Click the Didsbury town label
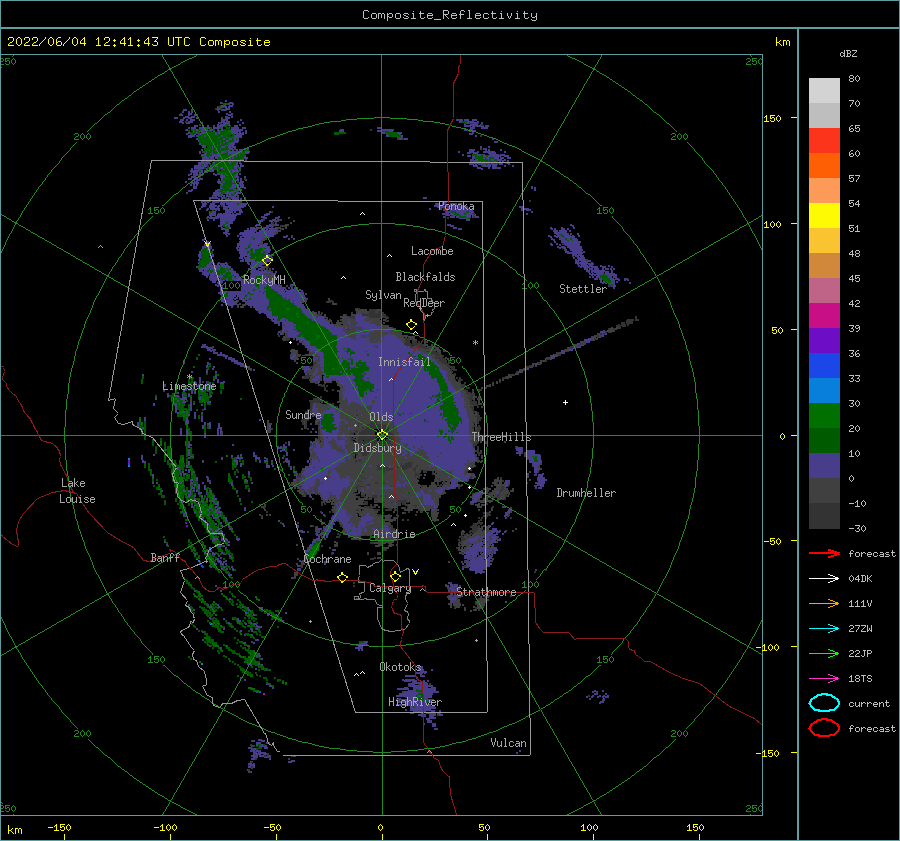Viewport: 900px width, 841px height. tap(377, 448)
